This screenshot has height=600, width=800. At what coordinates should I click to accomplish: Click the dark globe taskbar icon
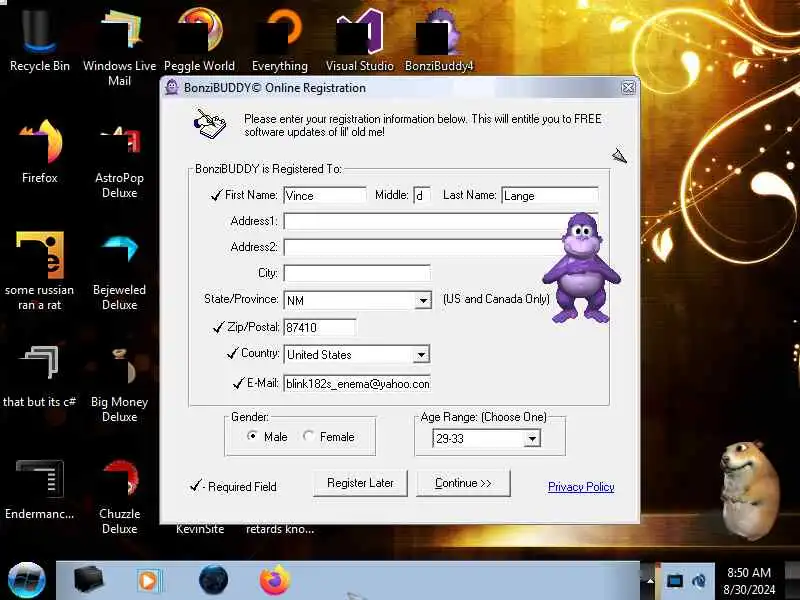point(213,580)
